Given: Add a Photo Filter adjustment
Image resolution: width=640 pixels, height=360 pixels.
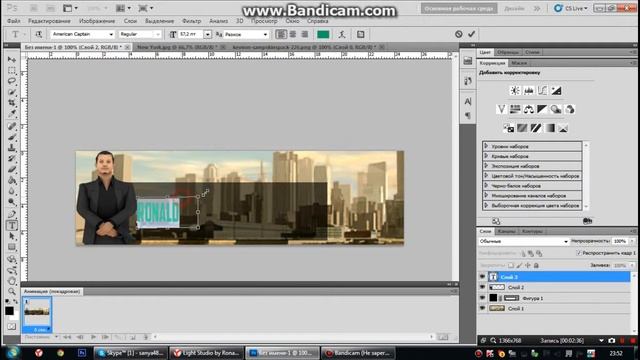Looking at the screenshot, I should pos(556,109).
